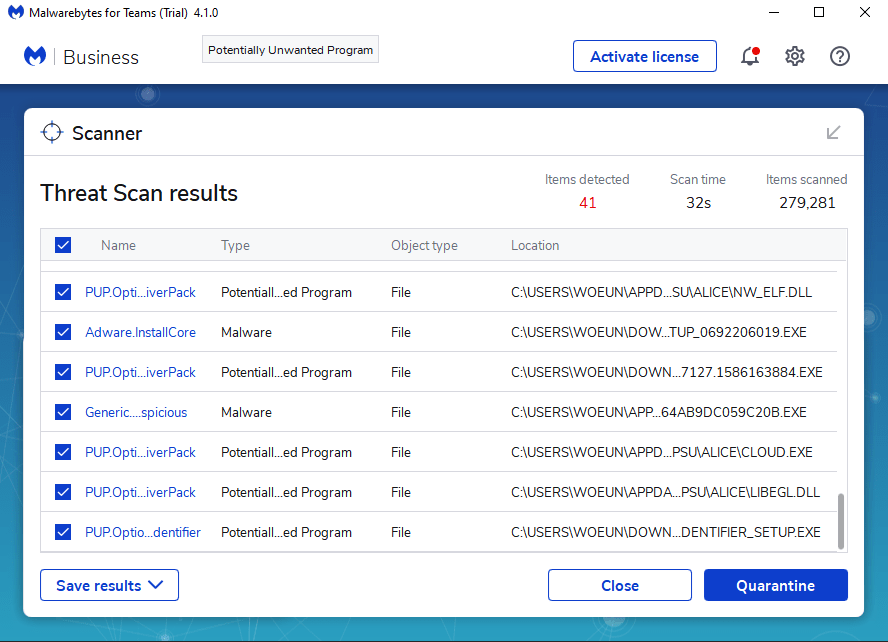Click the NW_ELF.DLL location path

661,292
